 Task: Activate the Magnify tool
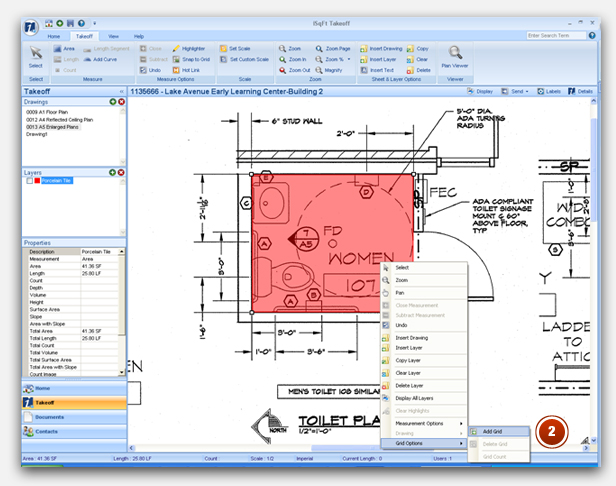pos(329,70)
